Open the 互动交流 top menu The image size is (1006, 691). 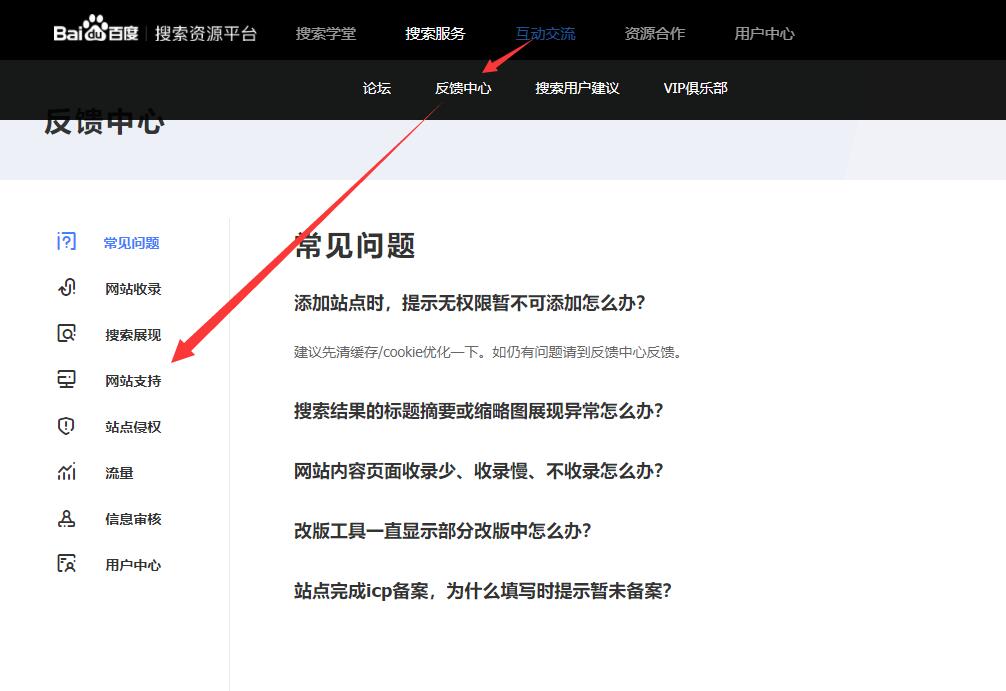point(545,33)
